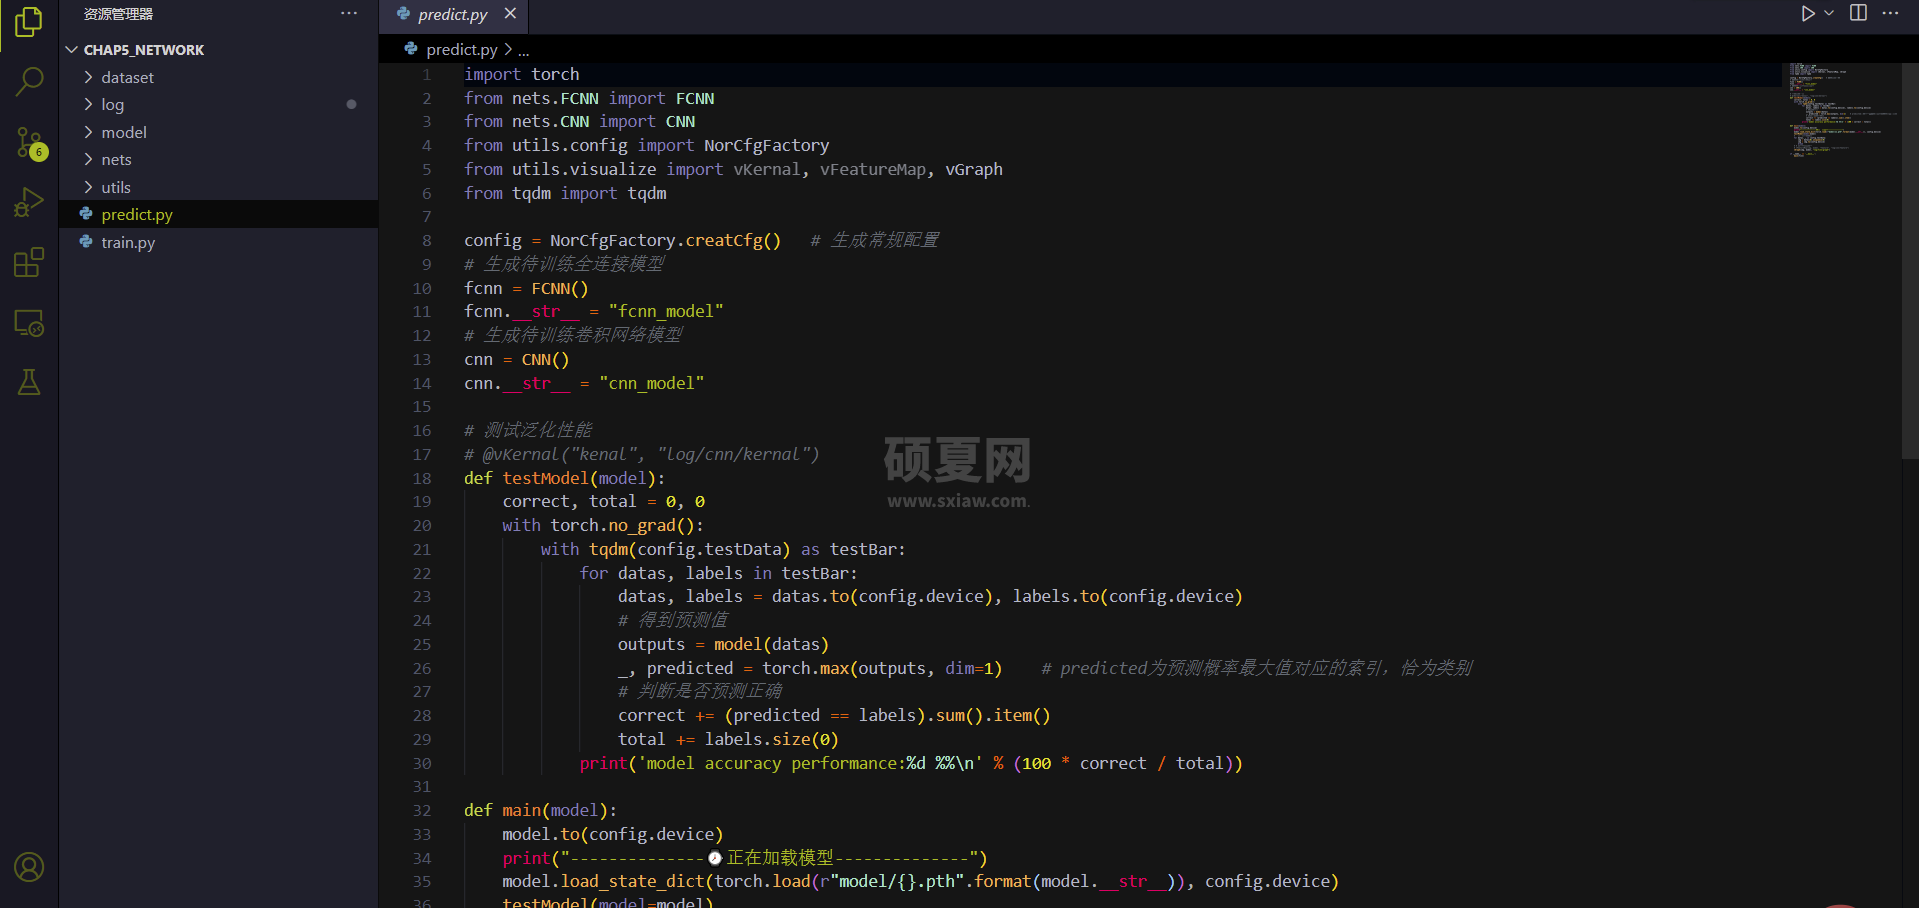This screenshot has width=1919, height=908.
Task: Click the 'cnn = CNN()' line
Action: click(516, 359)
